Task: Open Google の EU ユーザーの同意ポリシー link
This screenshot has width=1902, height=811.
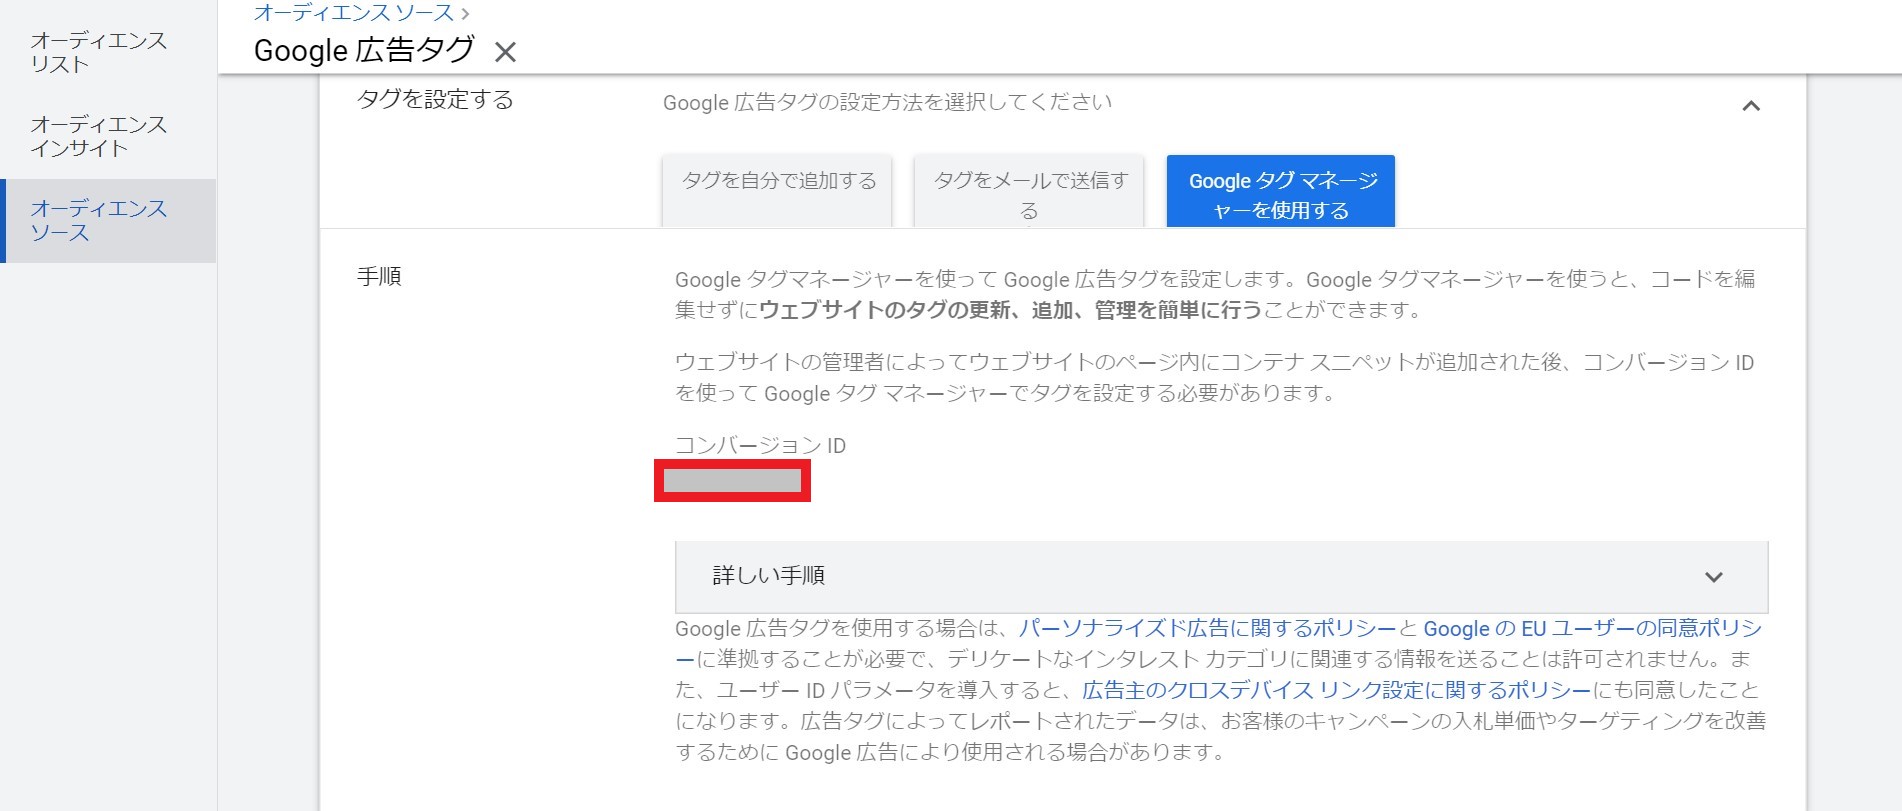Action: point(1219,643)
